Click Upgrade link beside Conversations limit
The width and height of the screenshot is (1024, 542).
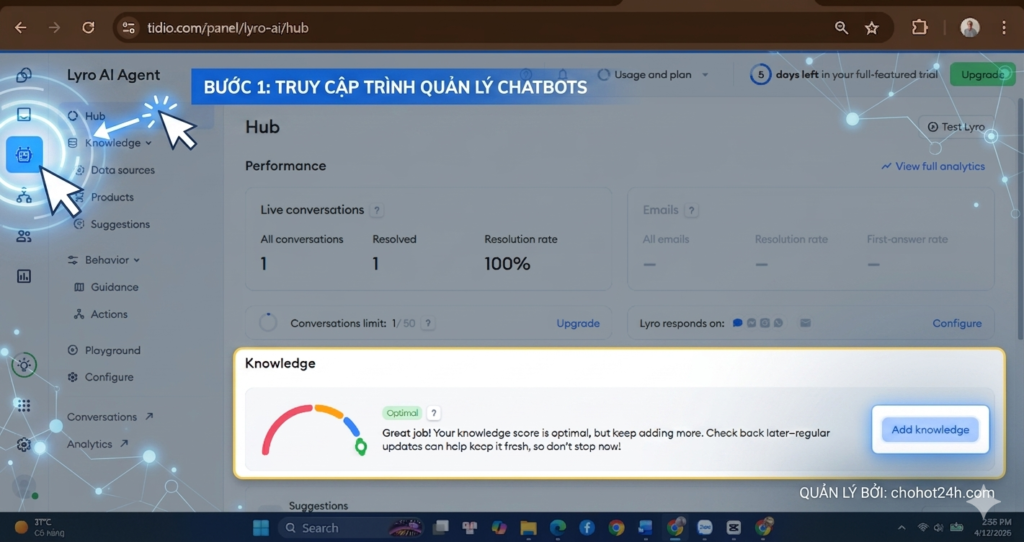click(x=578, y=323)
